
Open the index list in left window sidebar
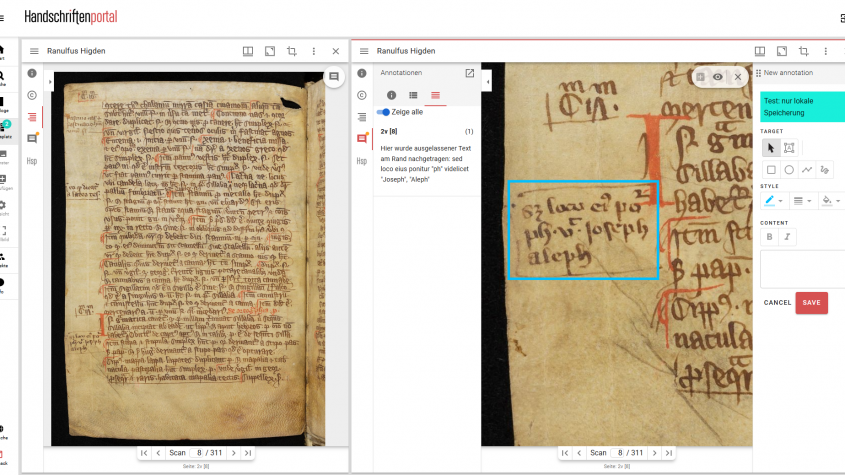click(32, 117)
